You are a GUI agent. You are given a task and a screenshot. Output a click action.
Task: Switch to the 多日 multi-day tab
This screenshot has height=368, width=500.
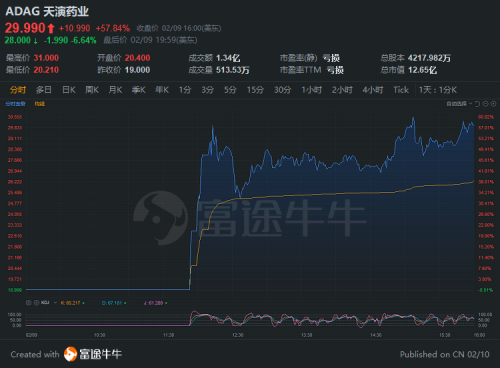click(44, 90)
